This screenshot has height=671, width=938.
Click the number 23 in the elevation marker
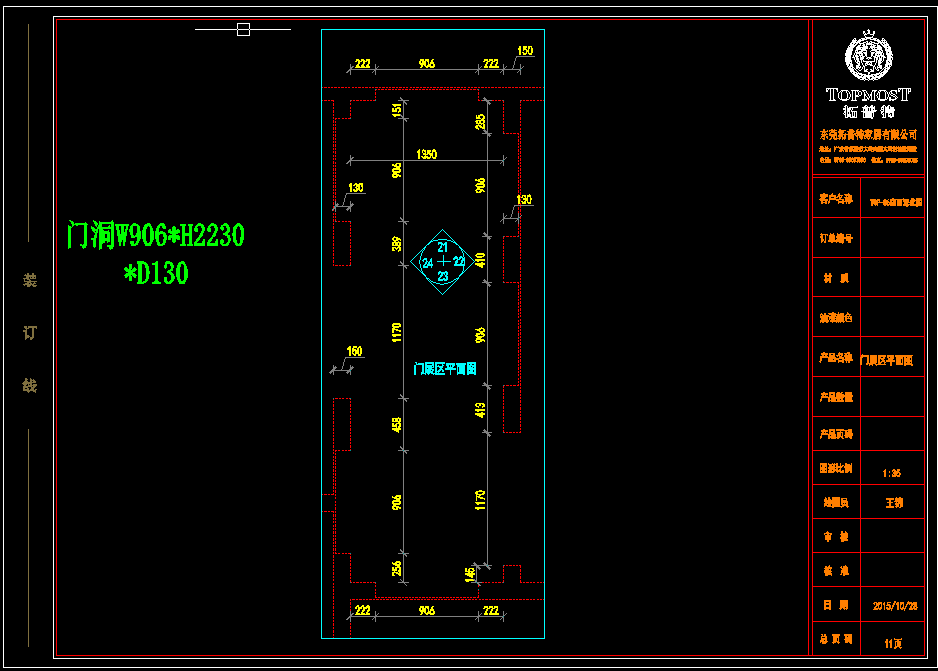(443, 276)
